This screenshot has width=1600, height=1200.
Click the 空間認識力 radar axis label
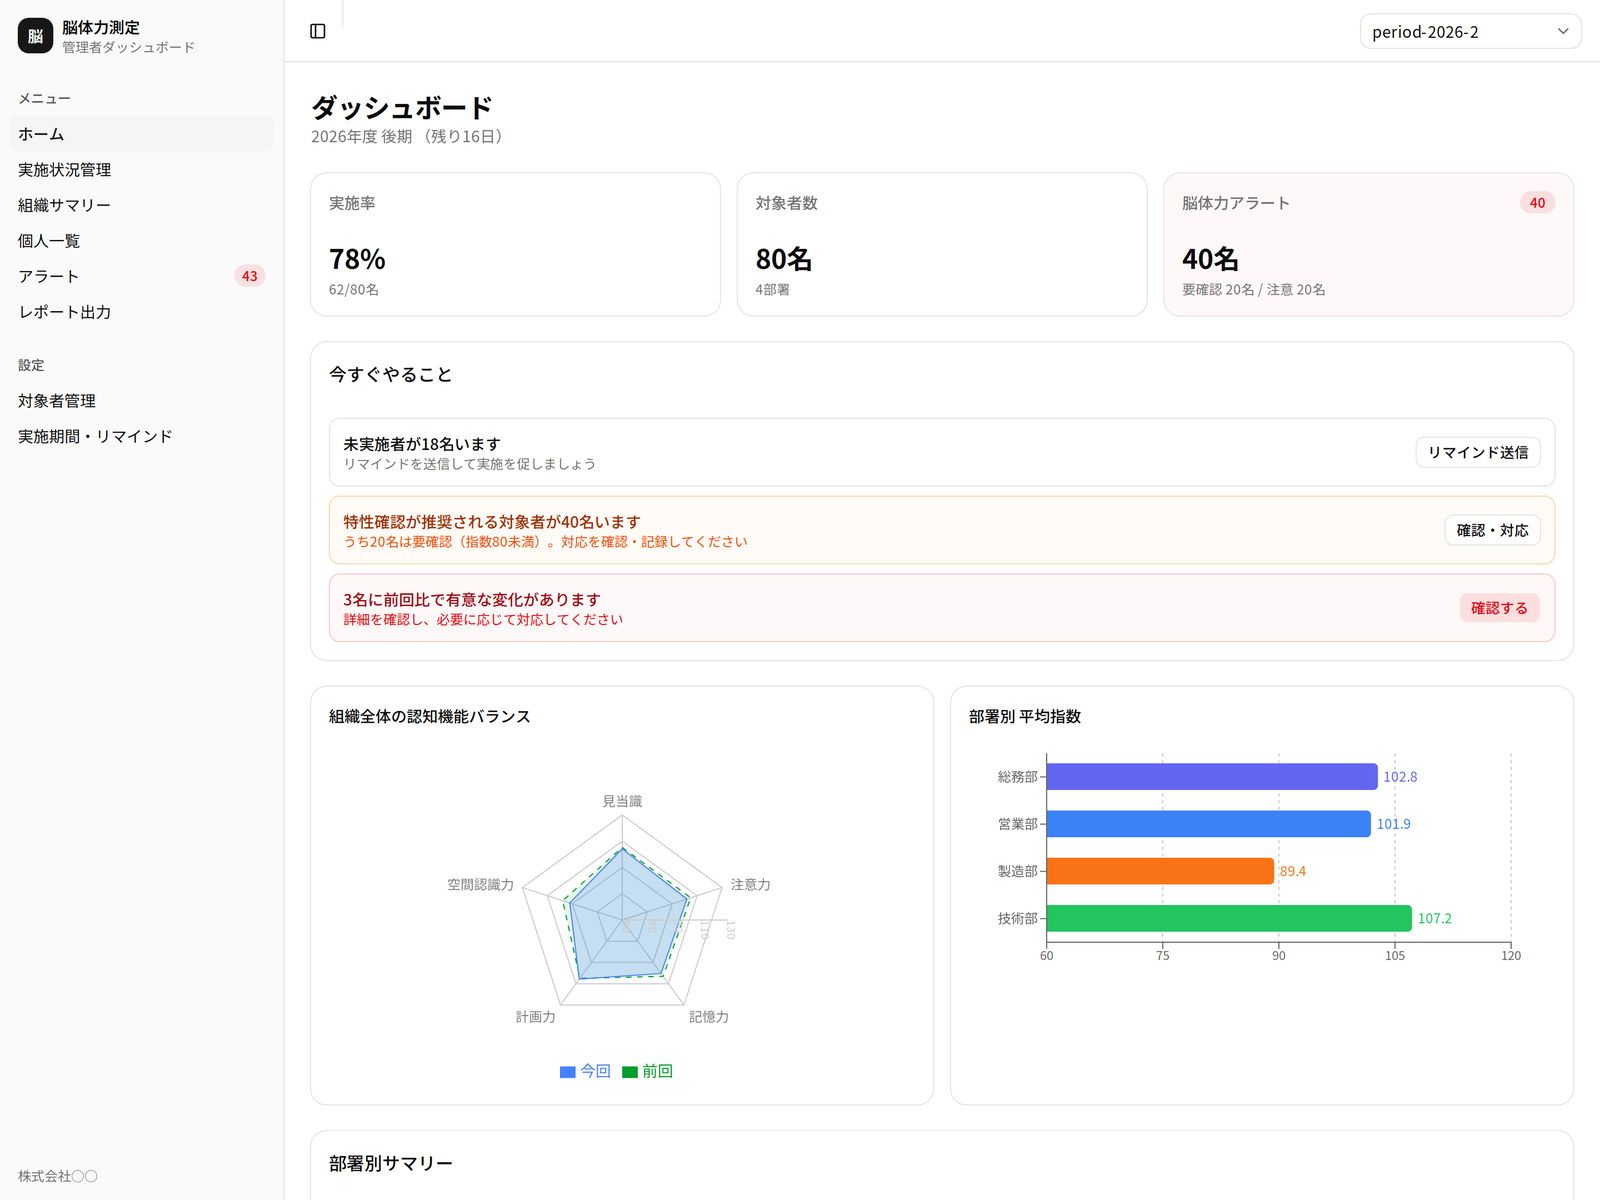click(480, 884)
